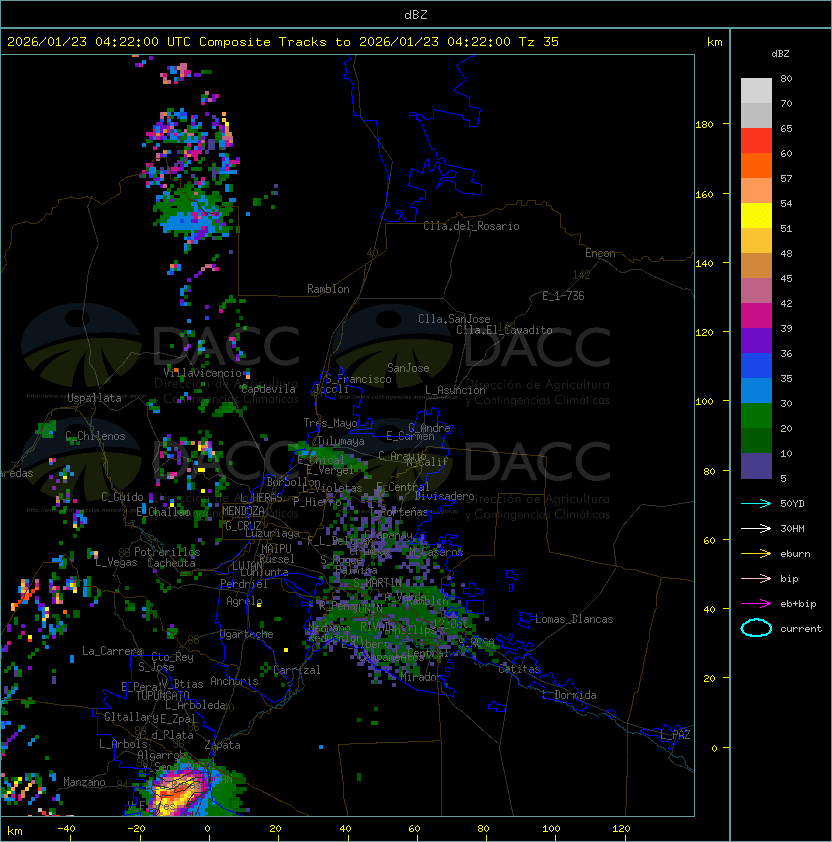
Task: Click the cyan 50YD track arrow in legend
Action: [756, 503]
